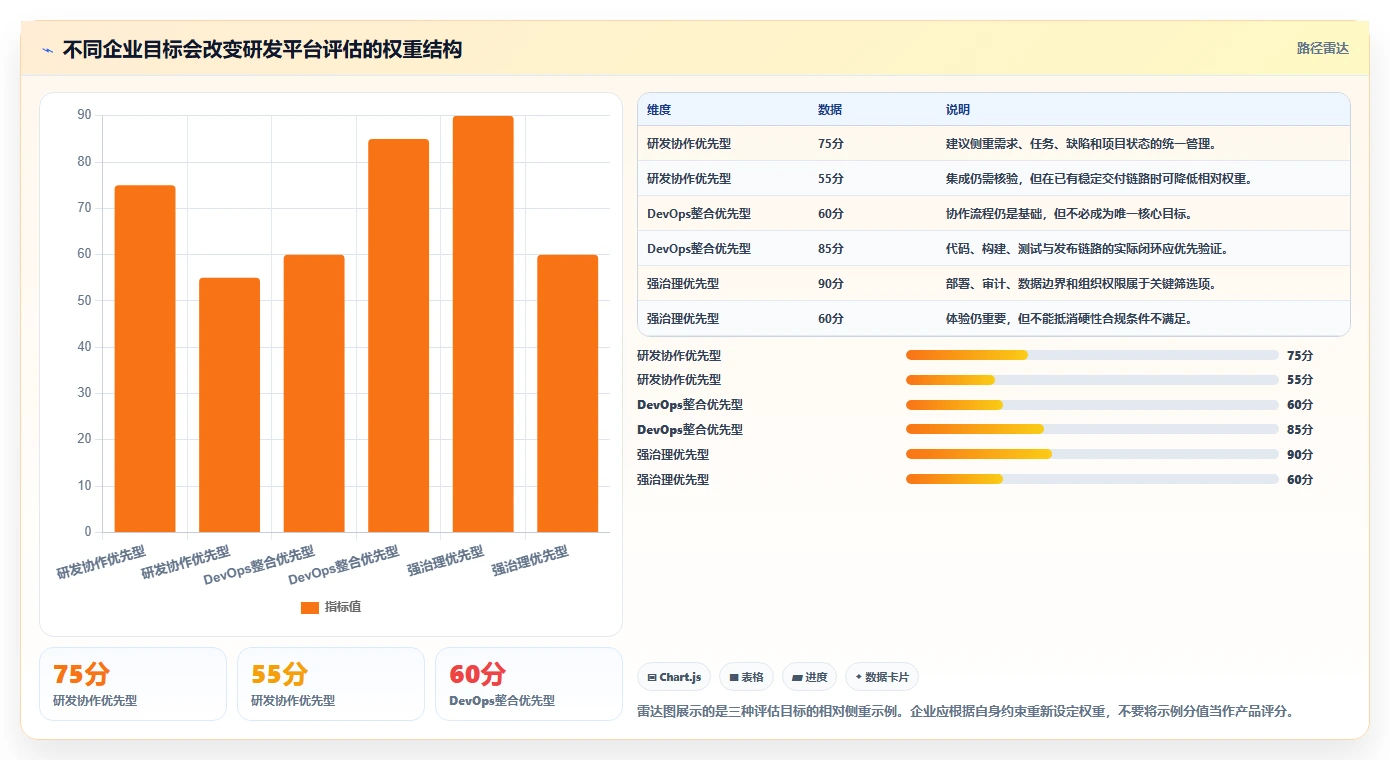Click the 85分 value beside progress bar
This screenshot has width=1390, height=760.
[x=1300, y=430]
